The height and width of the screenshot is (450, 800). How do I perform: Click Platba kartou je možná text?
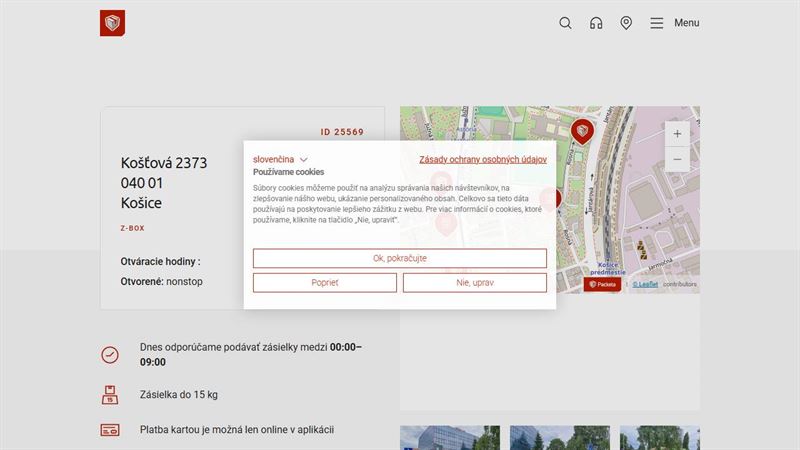(237, 430)
